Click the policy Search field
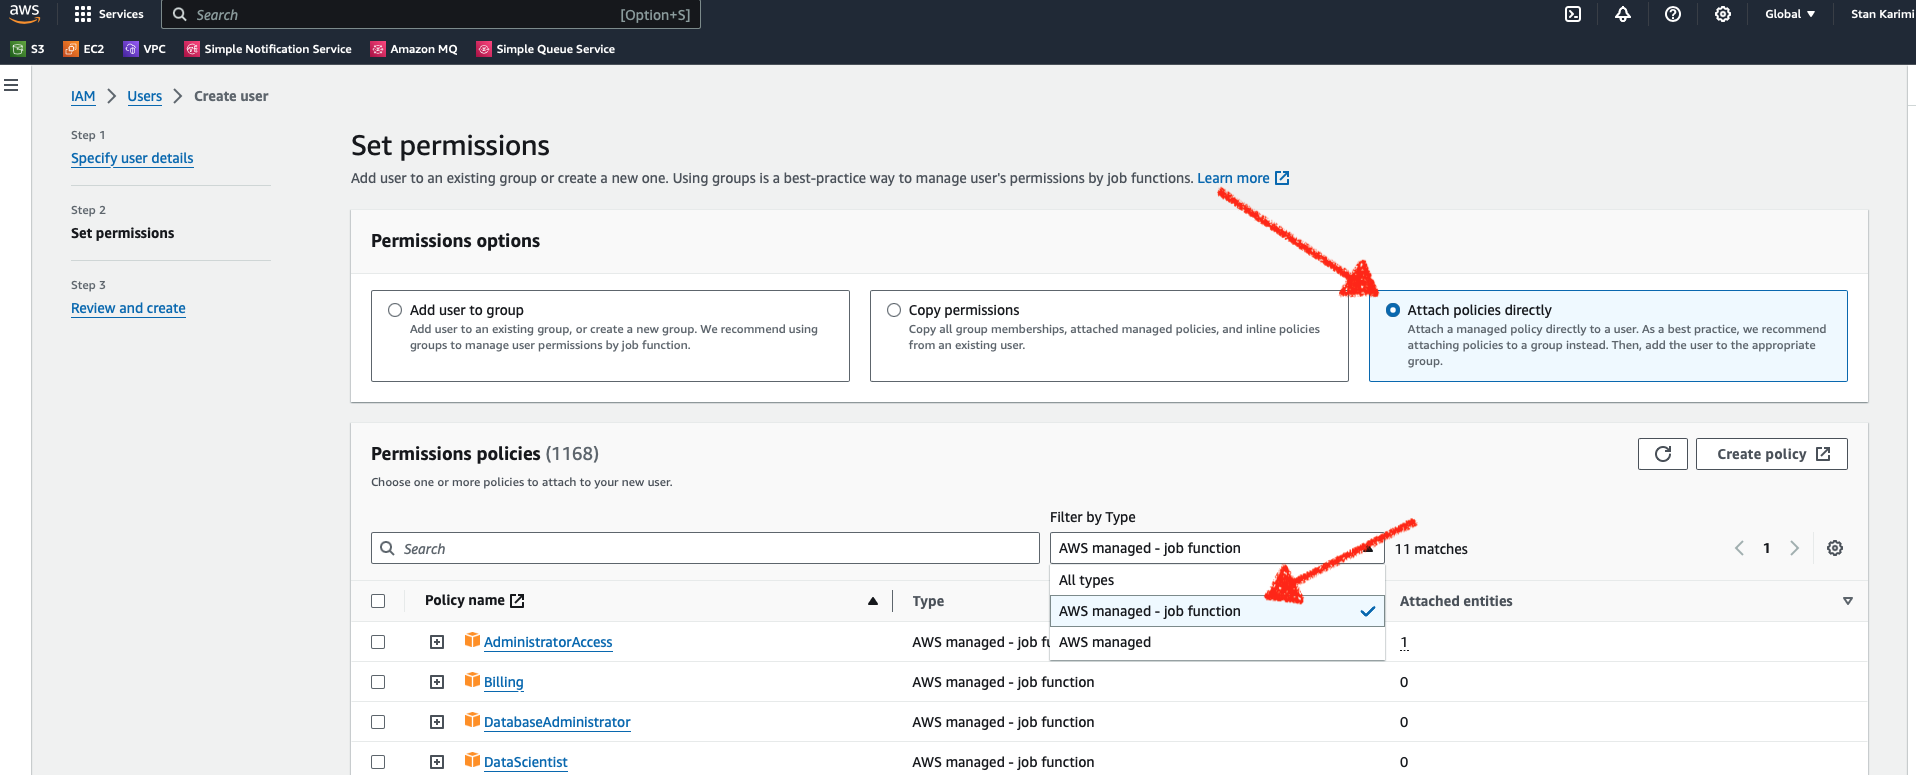 (x=705, y=548)
